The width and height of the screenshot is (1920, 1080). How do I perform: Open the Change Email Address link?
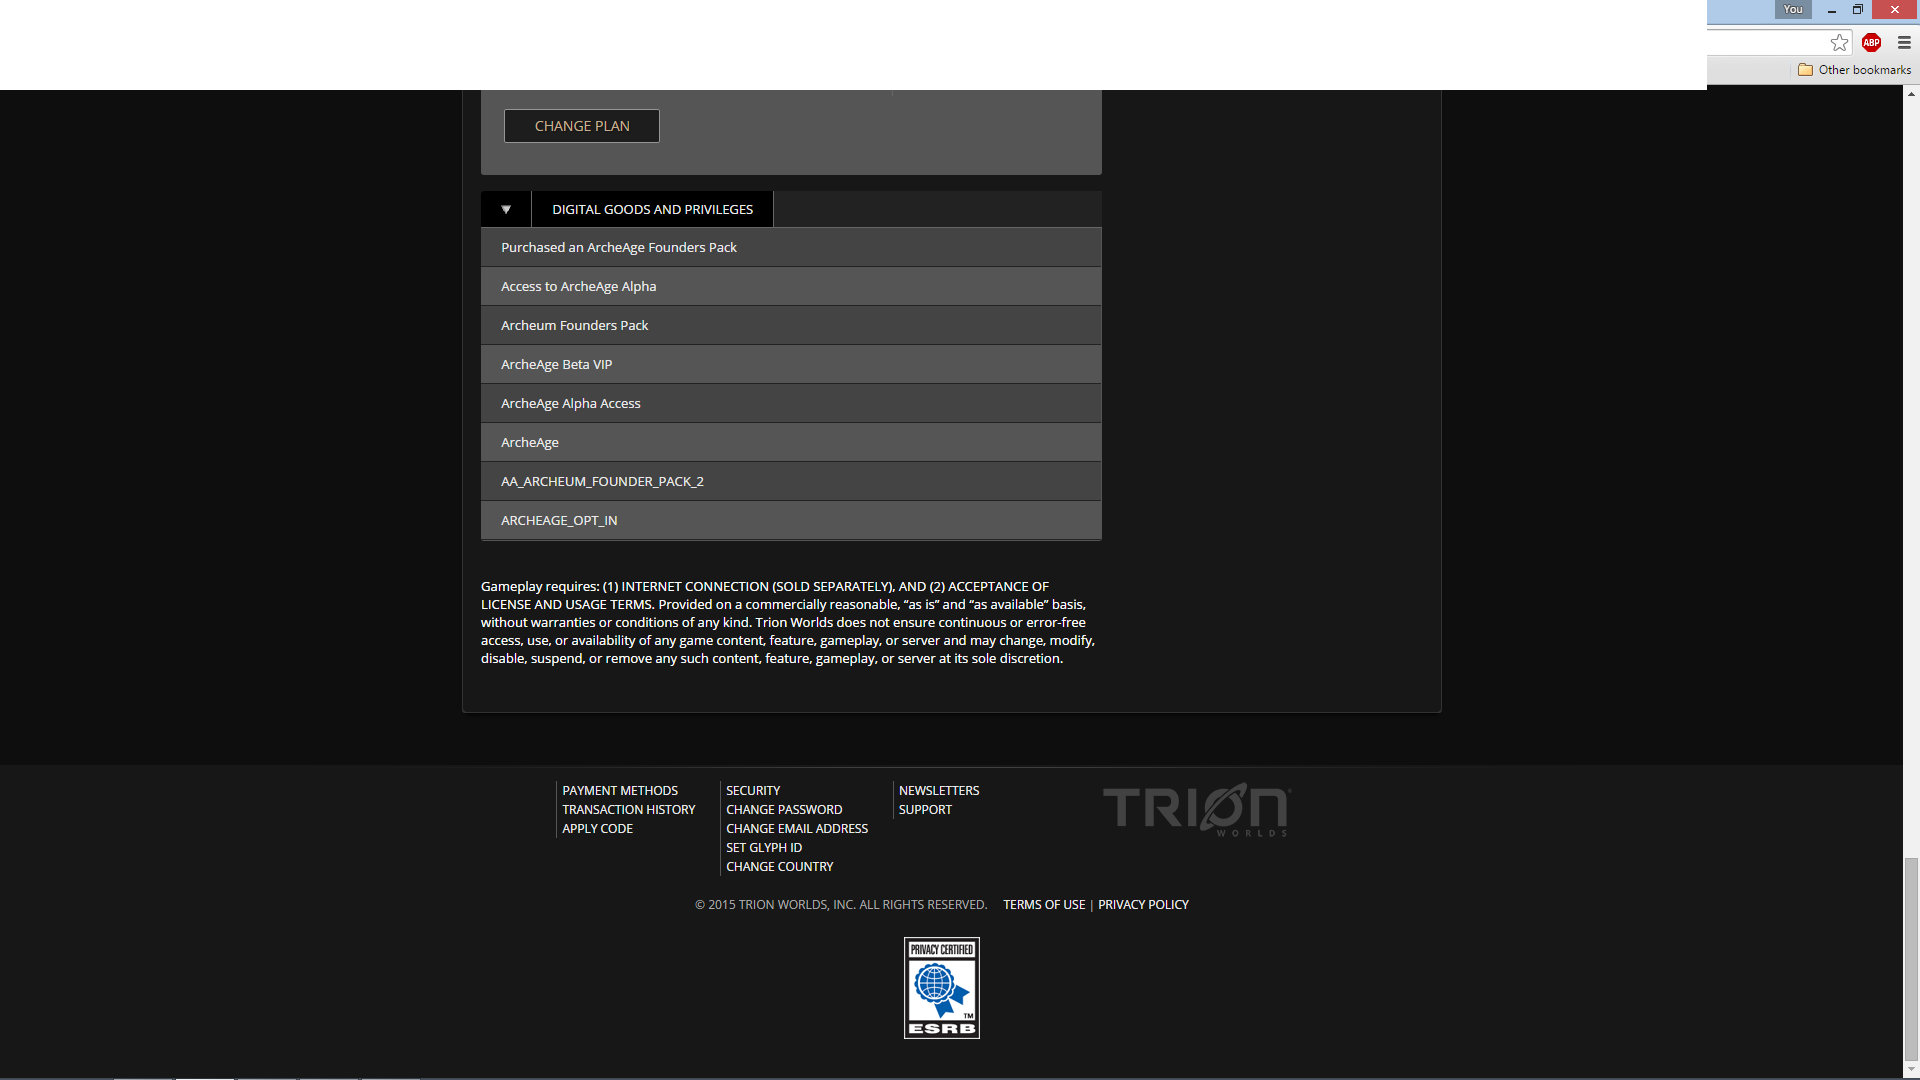[x=797, y=829]
